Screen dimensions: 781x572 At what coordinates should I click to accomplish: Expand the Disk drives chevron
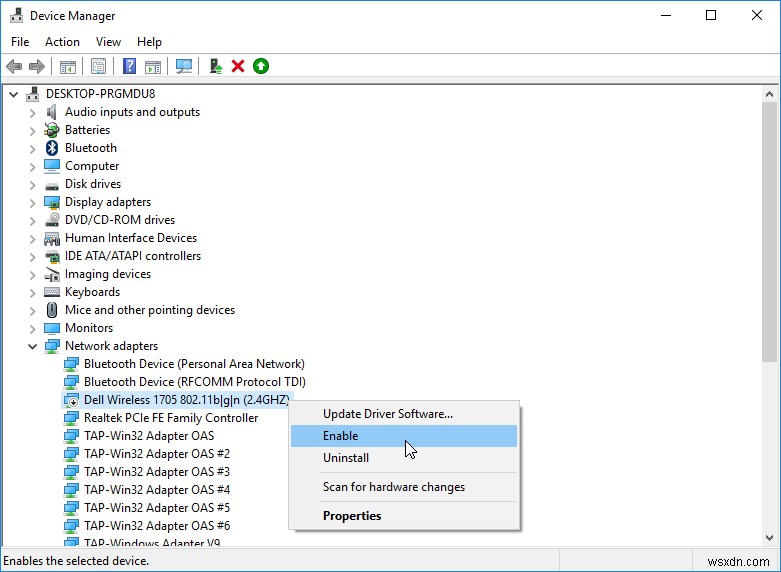pyautogui.click(x=32, y=184)
